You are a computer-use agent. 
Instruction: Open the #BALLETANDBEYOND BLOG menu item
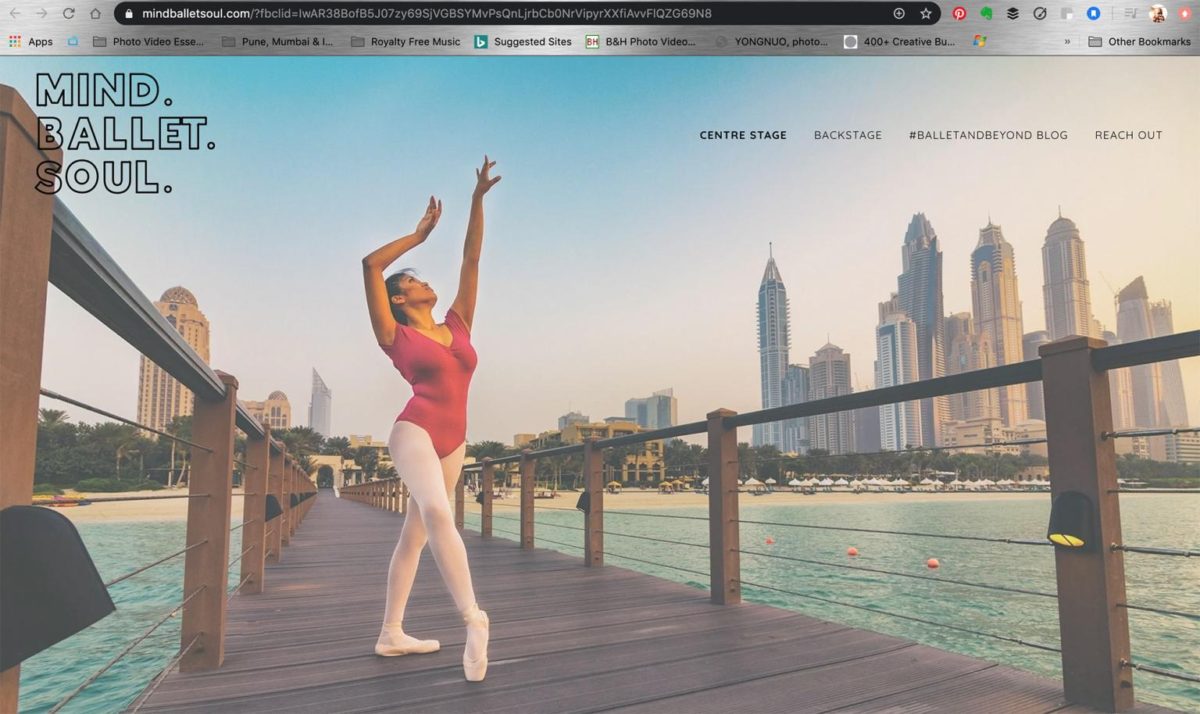point(988,135)
